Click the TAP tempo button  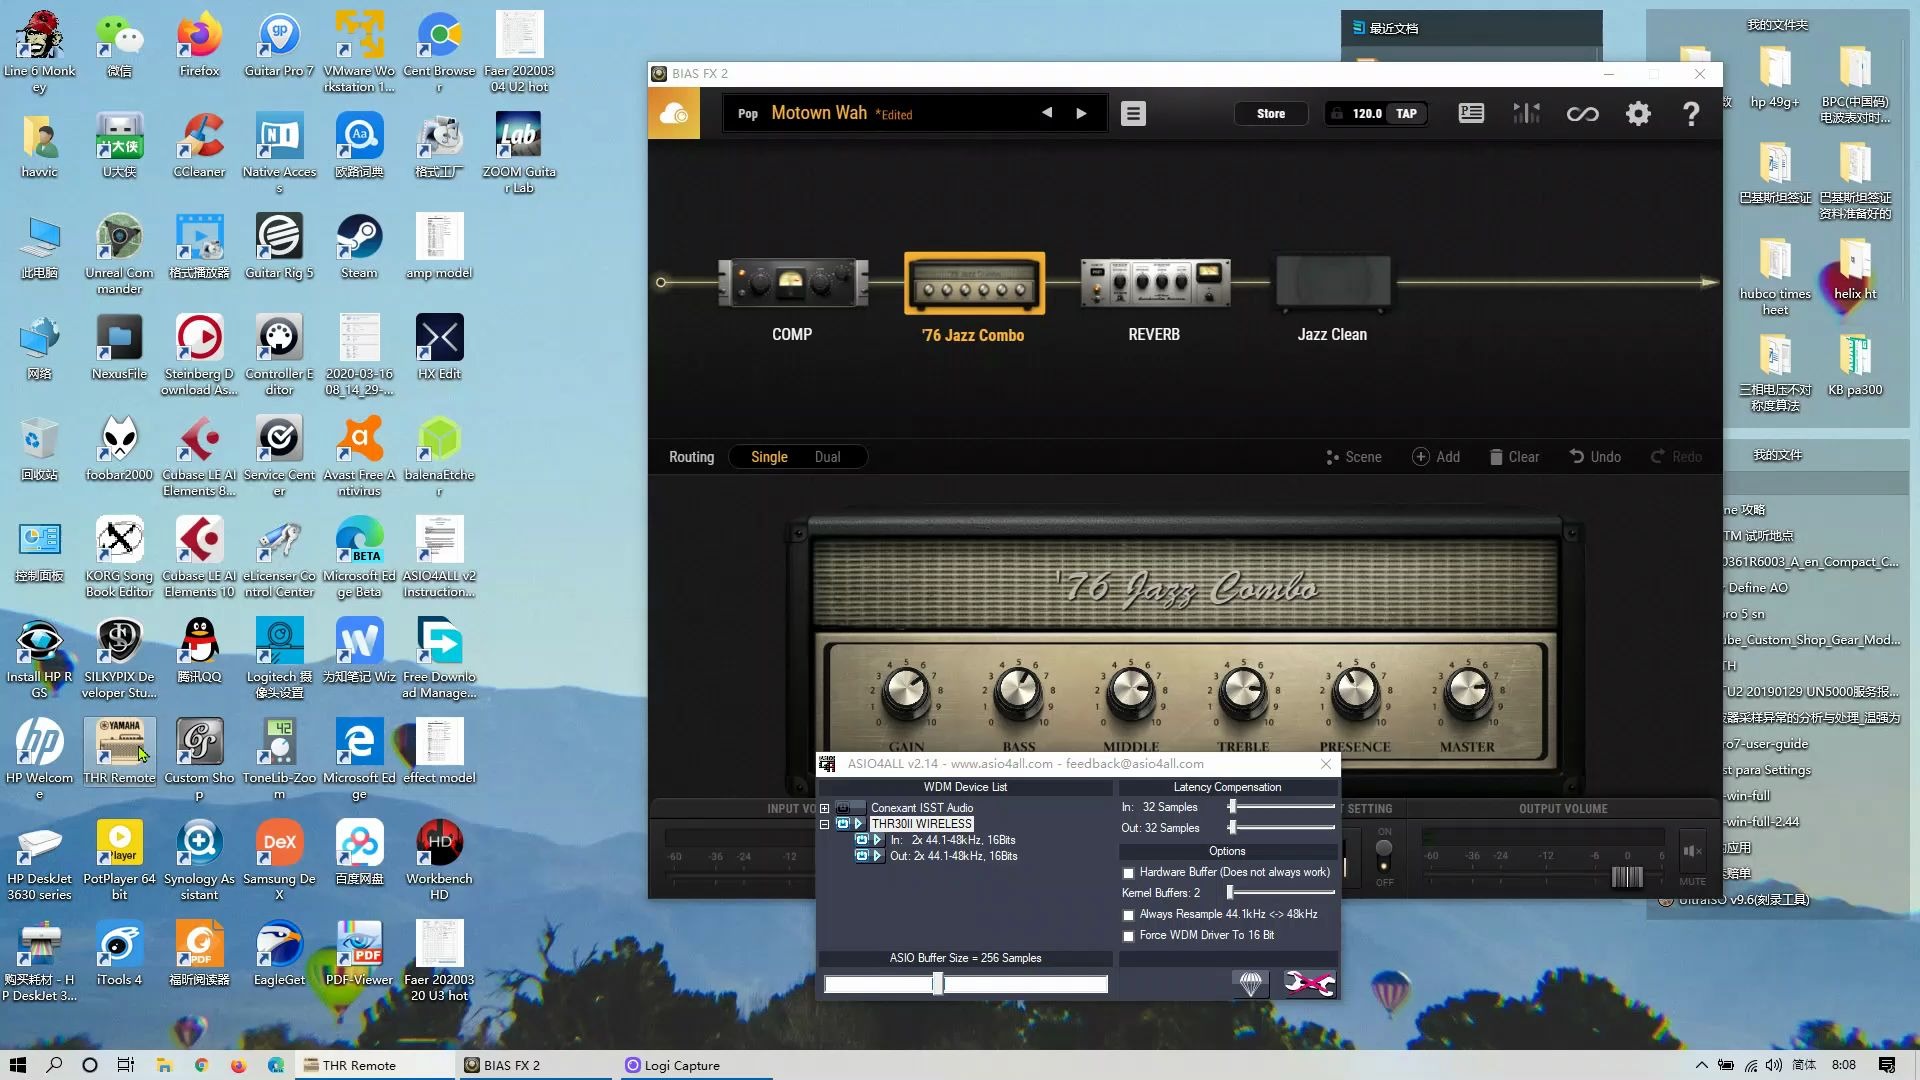click(1406, 114)
